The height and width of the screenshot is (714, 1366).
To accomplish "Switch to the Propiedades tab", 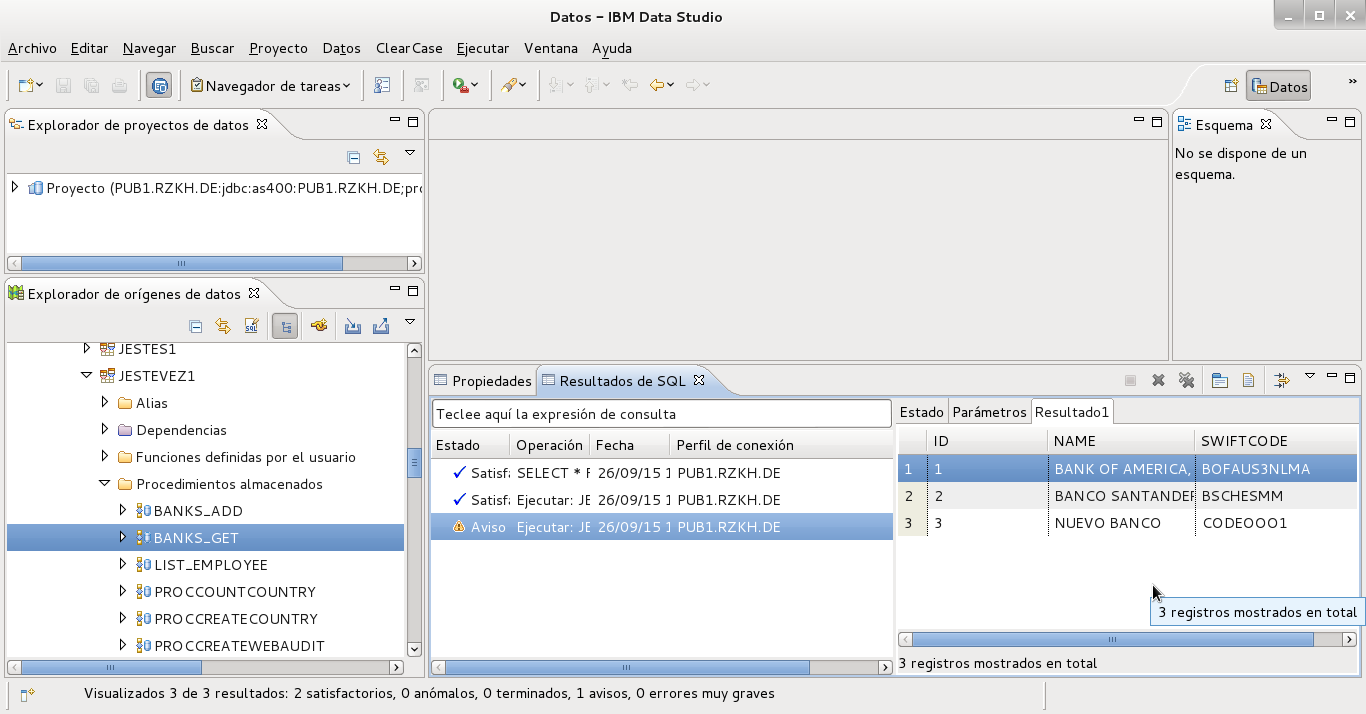I will tap(483, 381).
